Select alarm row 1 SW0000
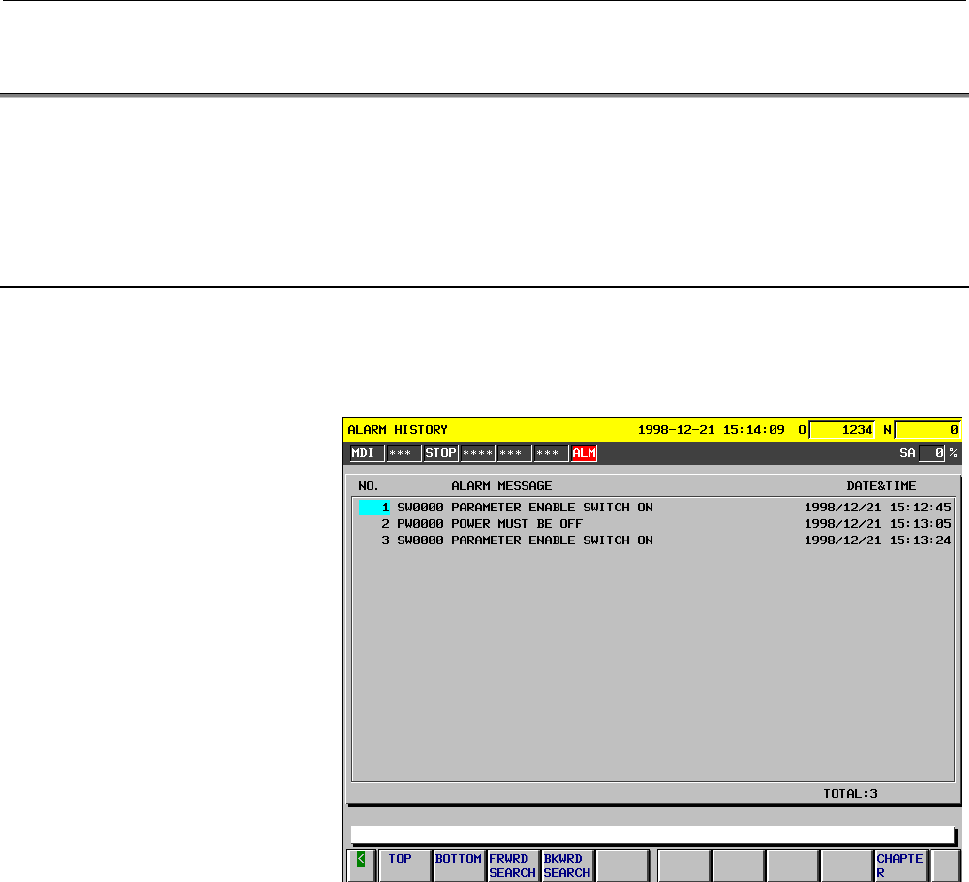 pyautogui.click(x=654, y=507)
